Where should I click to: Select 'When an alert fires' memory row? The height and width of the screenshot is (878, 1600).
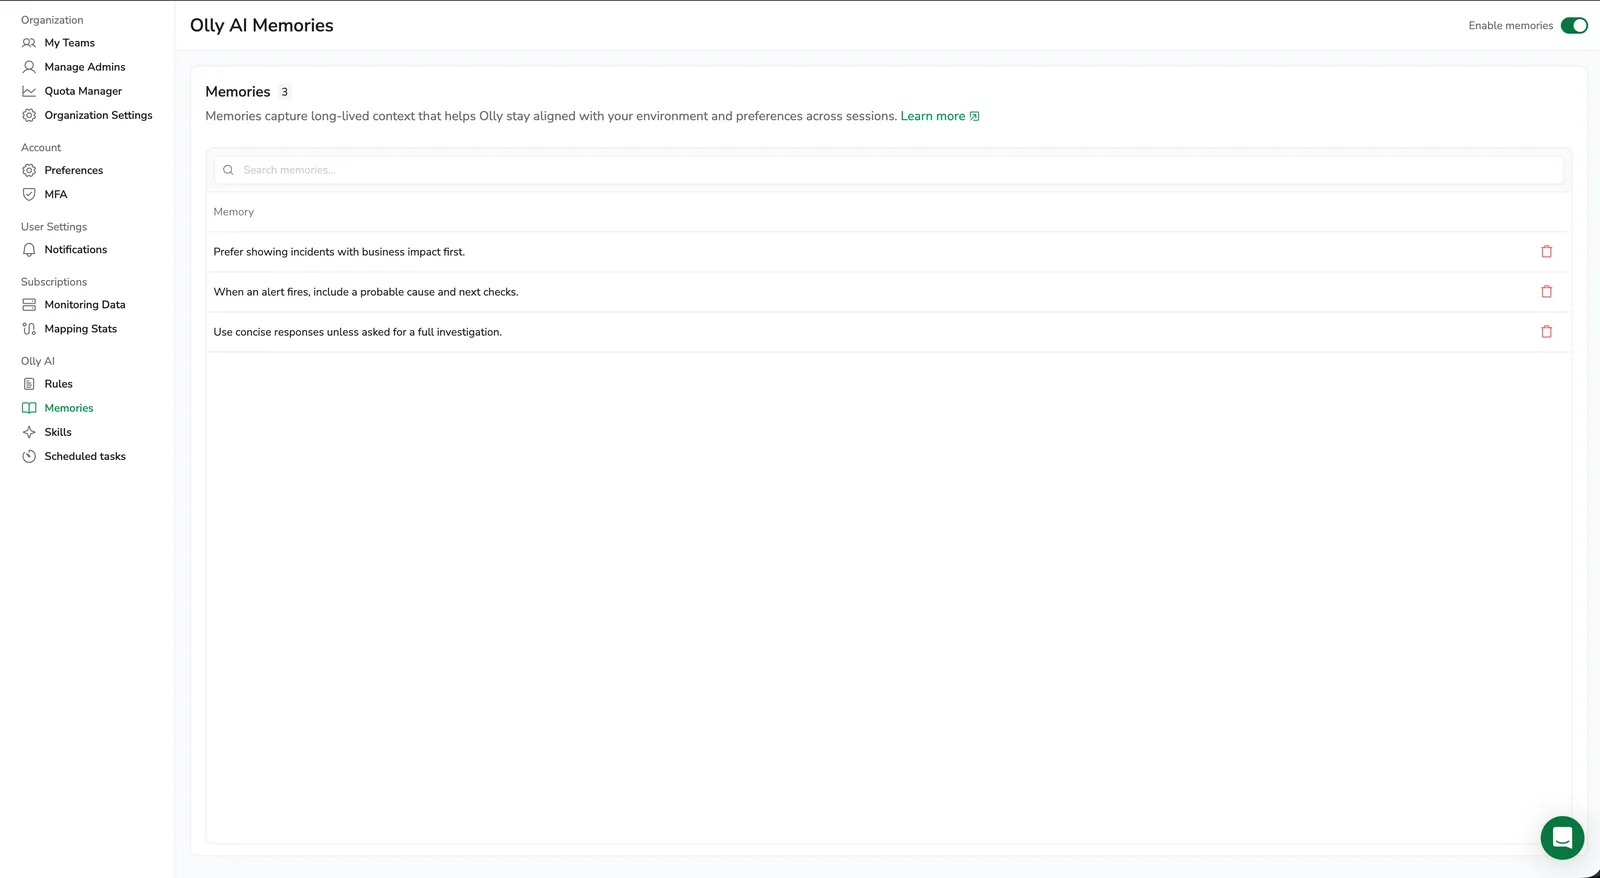point(888,292)
